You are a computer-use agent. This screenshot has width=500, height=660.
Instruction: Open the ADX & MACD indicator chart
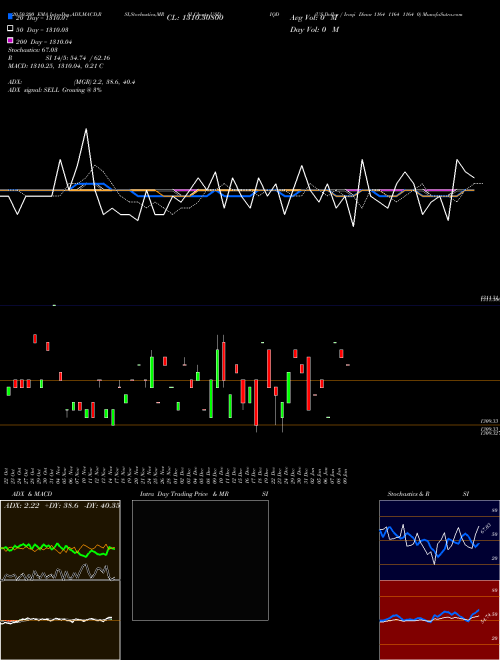pos(60,580)
